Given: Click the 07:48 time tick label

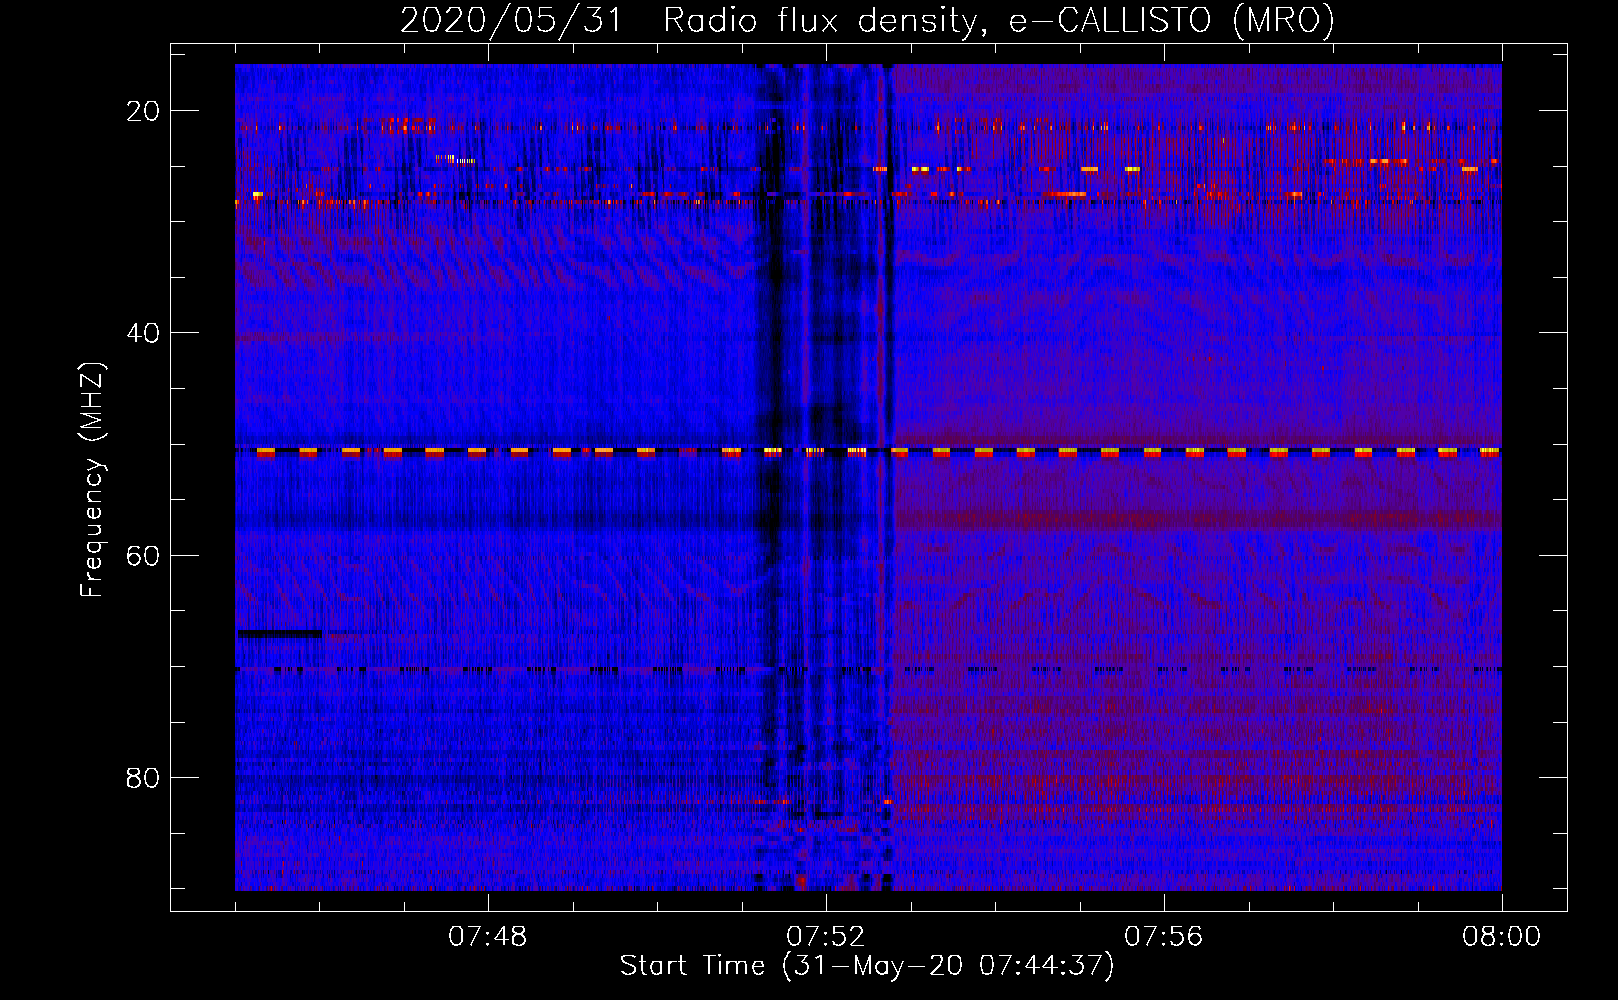Looking at the screenshot, I should pyautogui.click(x=488, y=936).
